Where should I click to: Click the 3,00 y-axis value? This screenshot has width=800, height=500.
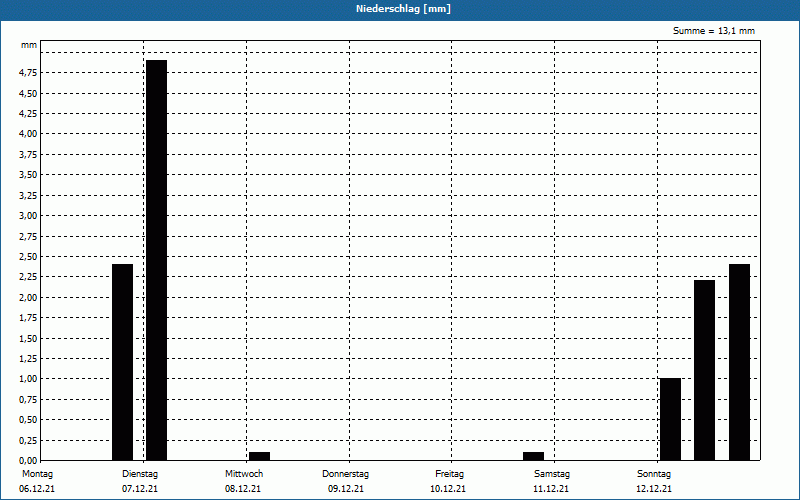pos(28,216)
